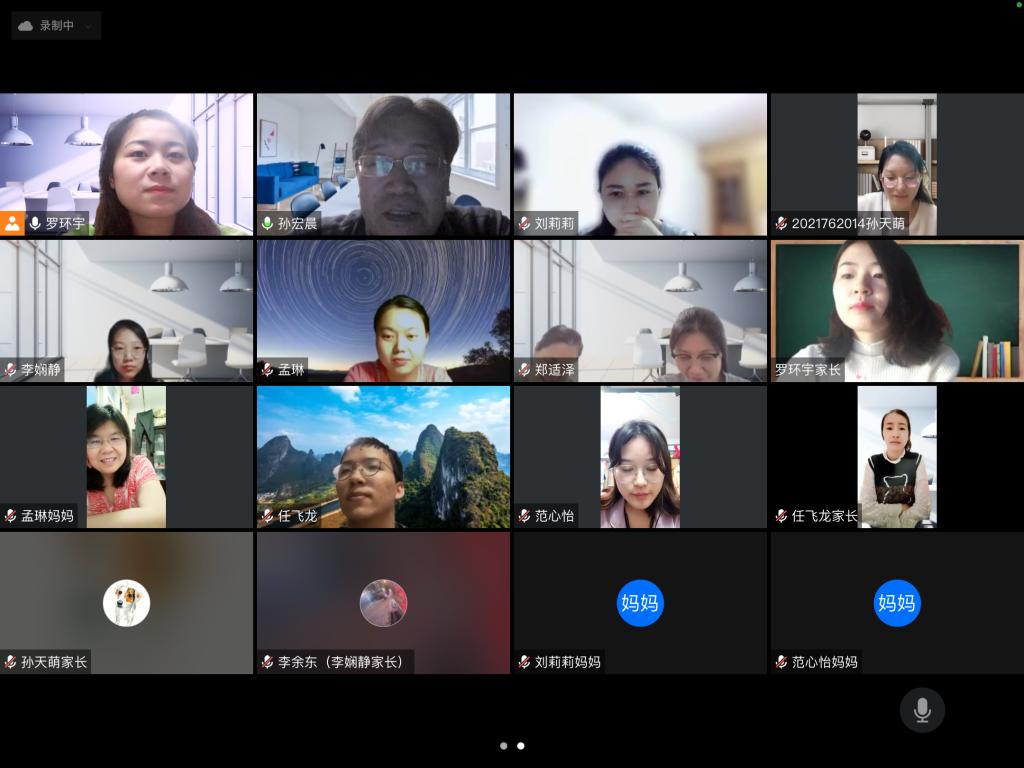Open 2021762014孙天萌's video feed
Screen dimensions: 1024x768
click(x=897, y=164)
